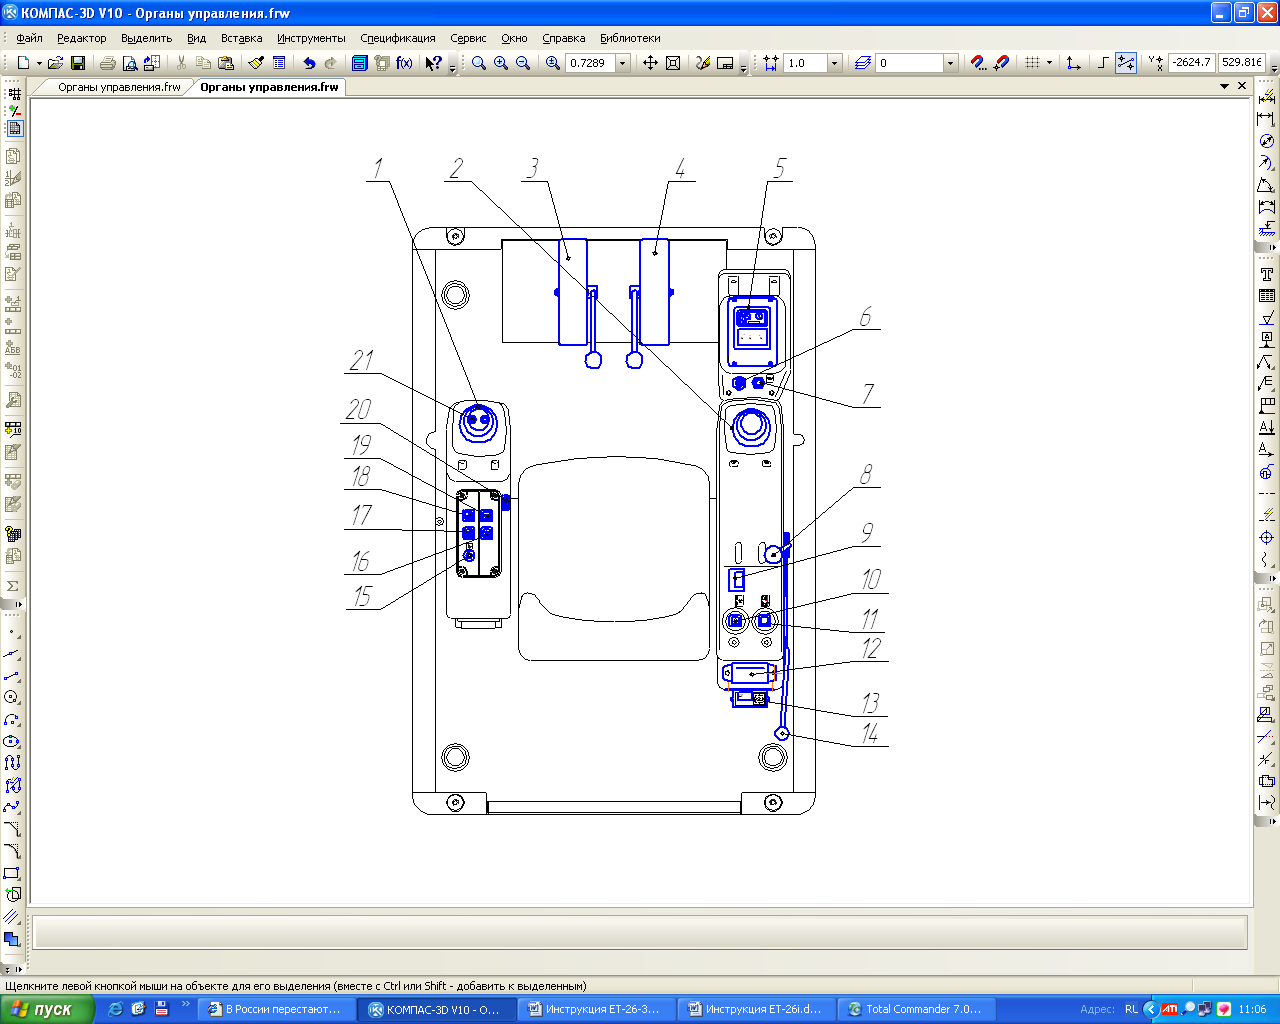Open the variables f(x) panel

pos(404,63)
